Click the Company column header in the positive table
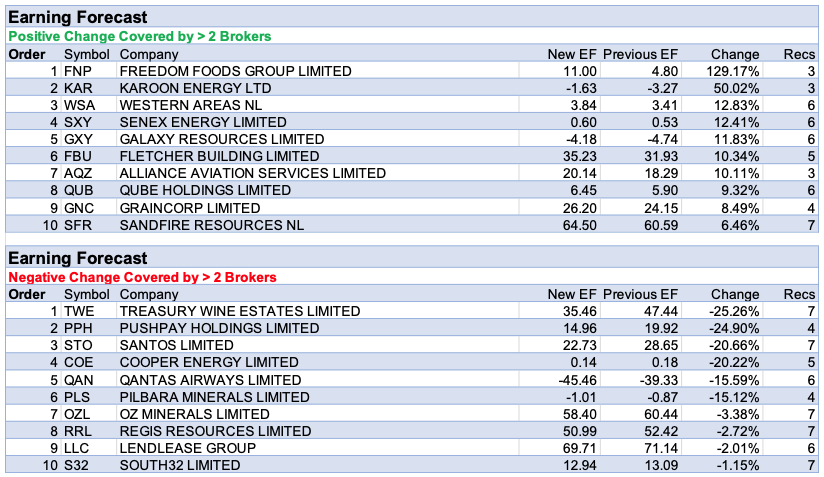 (149, 54)
